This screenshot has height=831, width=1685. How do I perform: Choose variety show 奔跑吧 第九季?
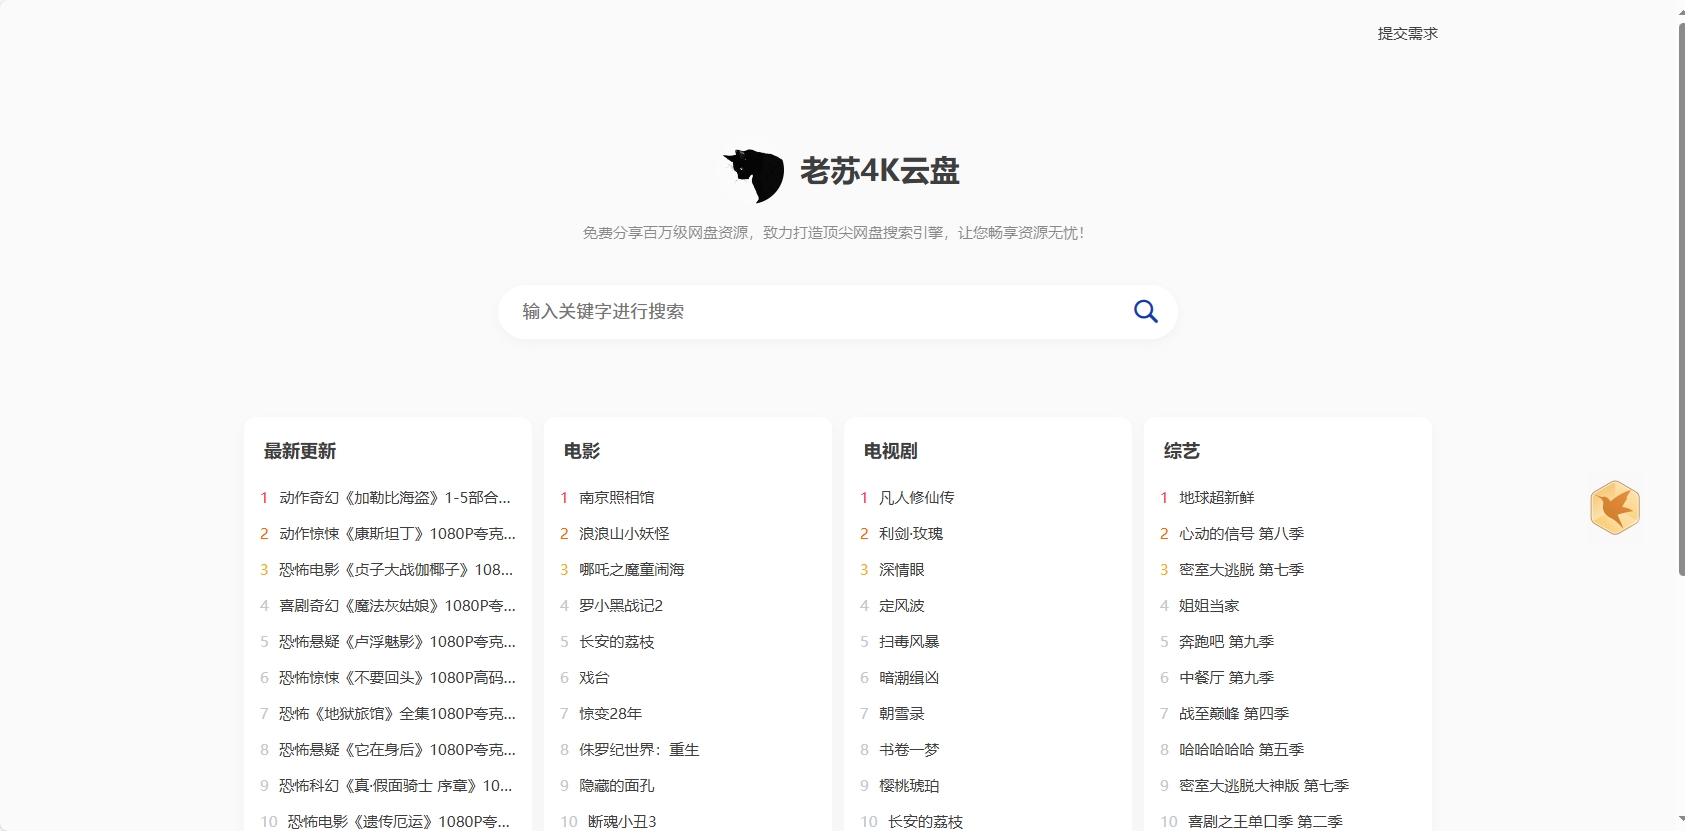1227,641
